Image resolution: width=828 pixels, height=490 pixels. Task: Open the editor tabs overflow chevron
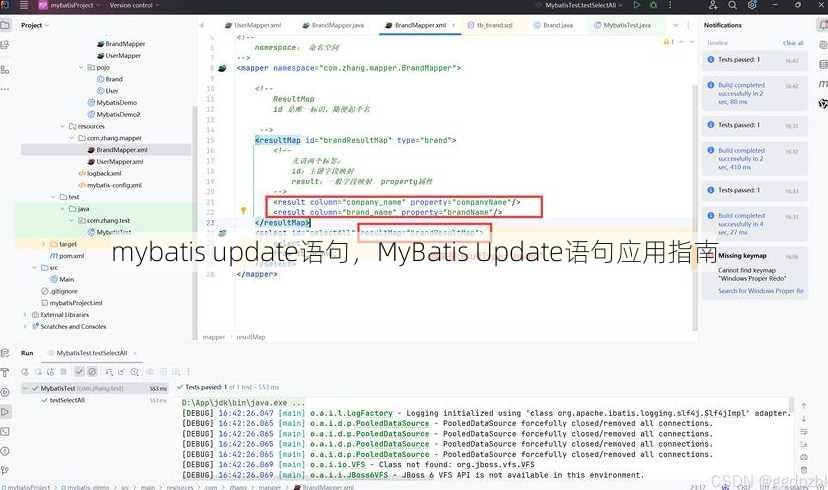click(675, 25)
